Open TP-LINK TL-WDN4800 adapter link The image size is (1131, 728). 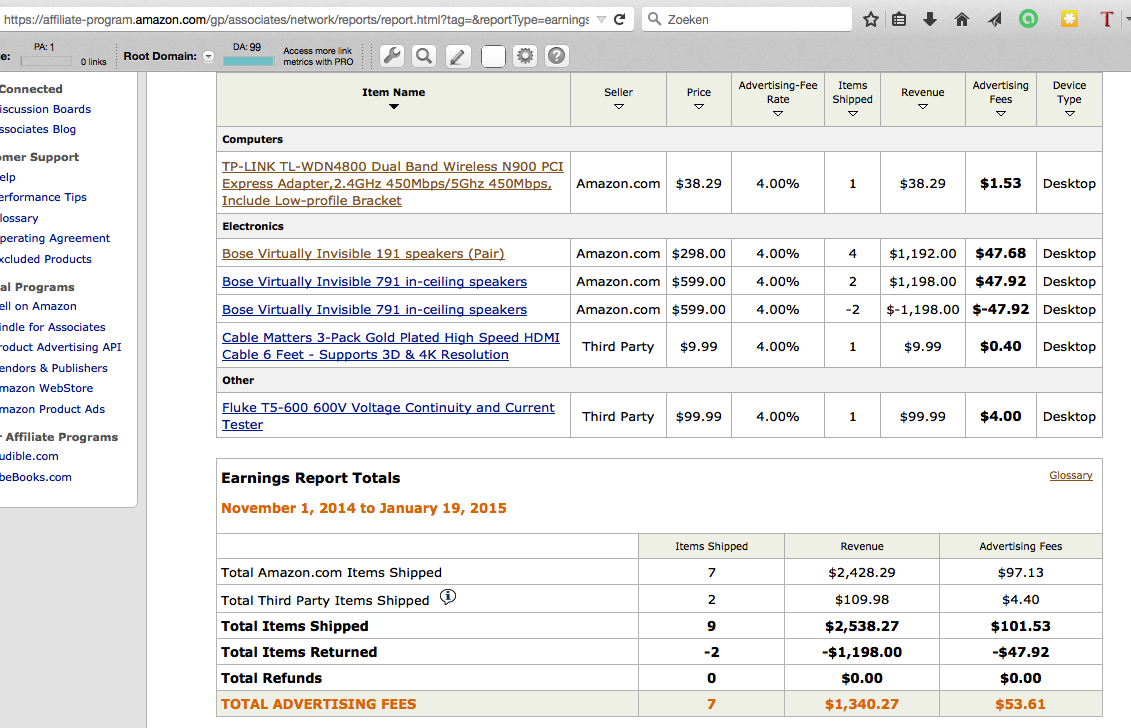pos(392,183)
